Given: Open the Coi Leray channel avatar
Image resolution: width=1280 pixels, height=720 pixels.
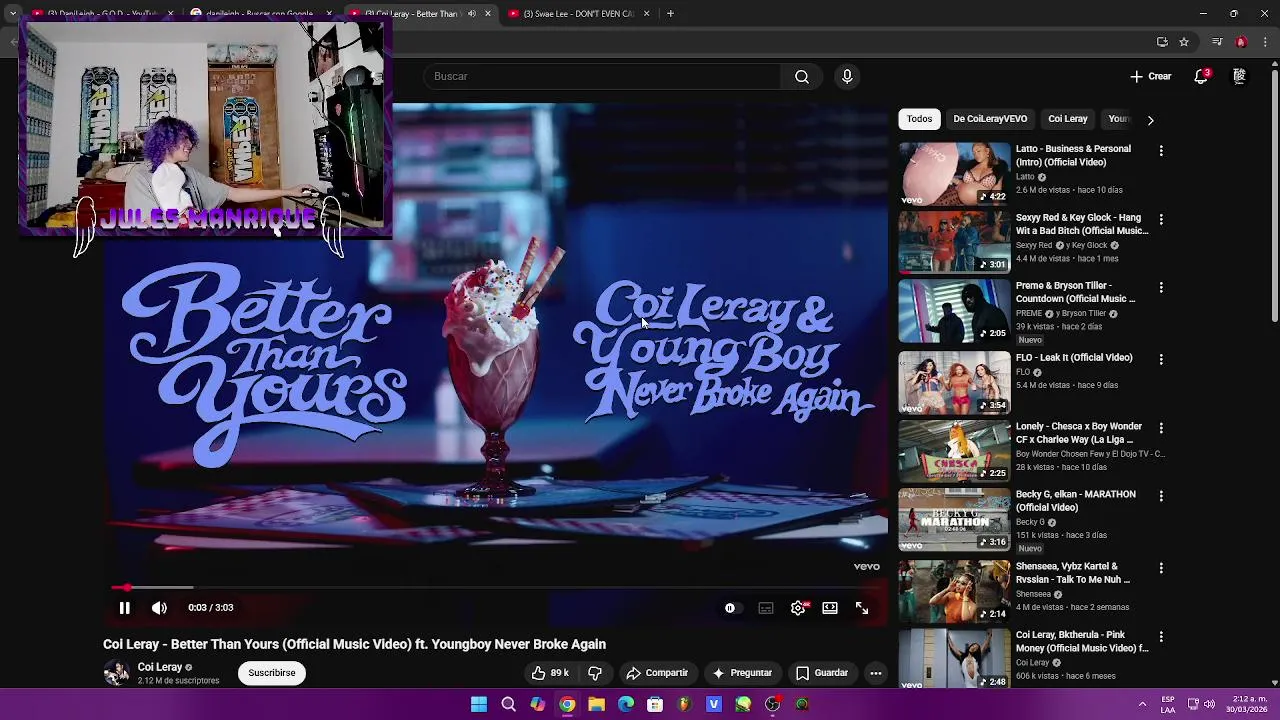Looking at the screenshot, I should (x=117, y=673).
